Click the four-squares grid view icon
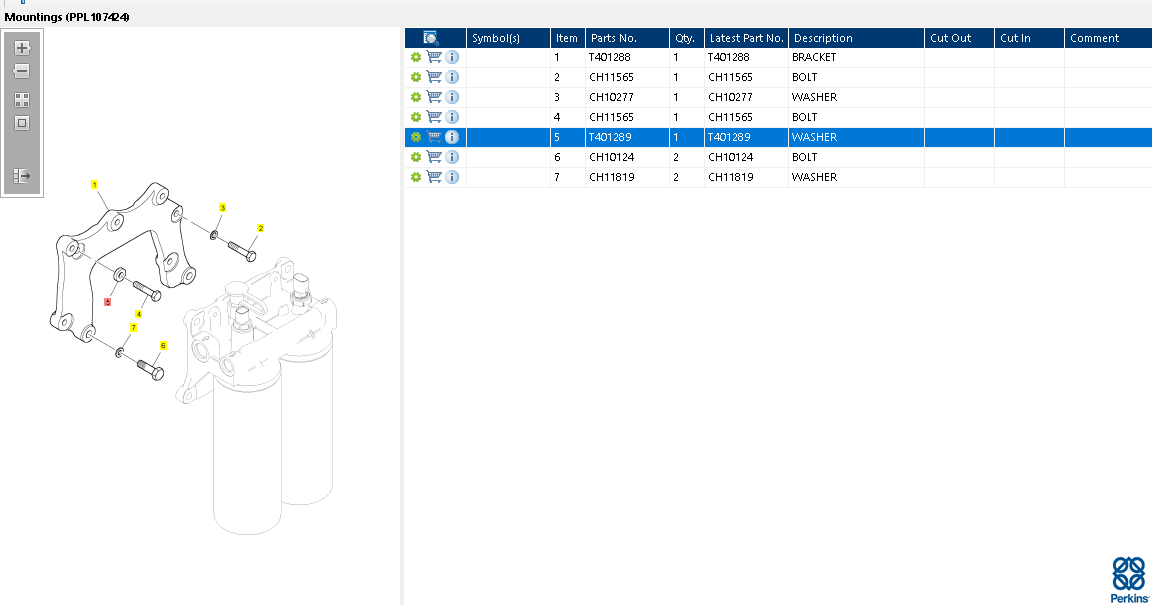Screen dimensions: 1152x605 pos(22,99)
